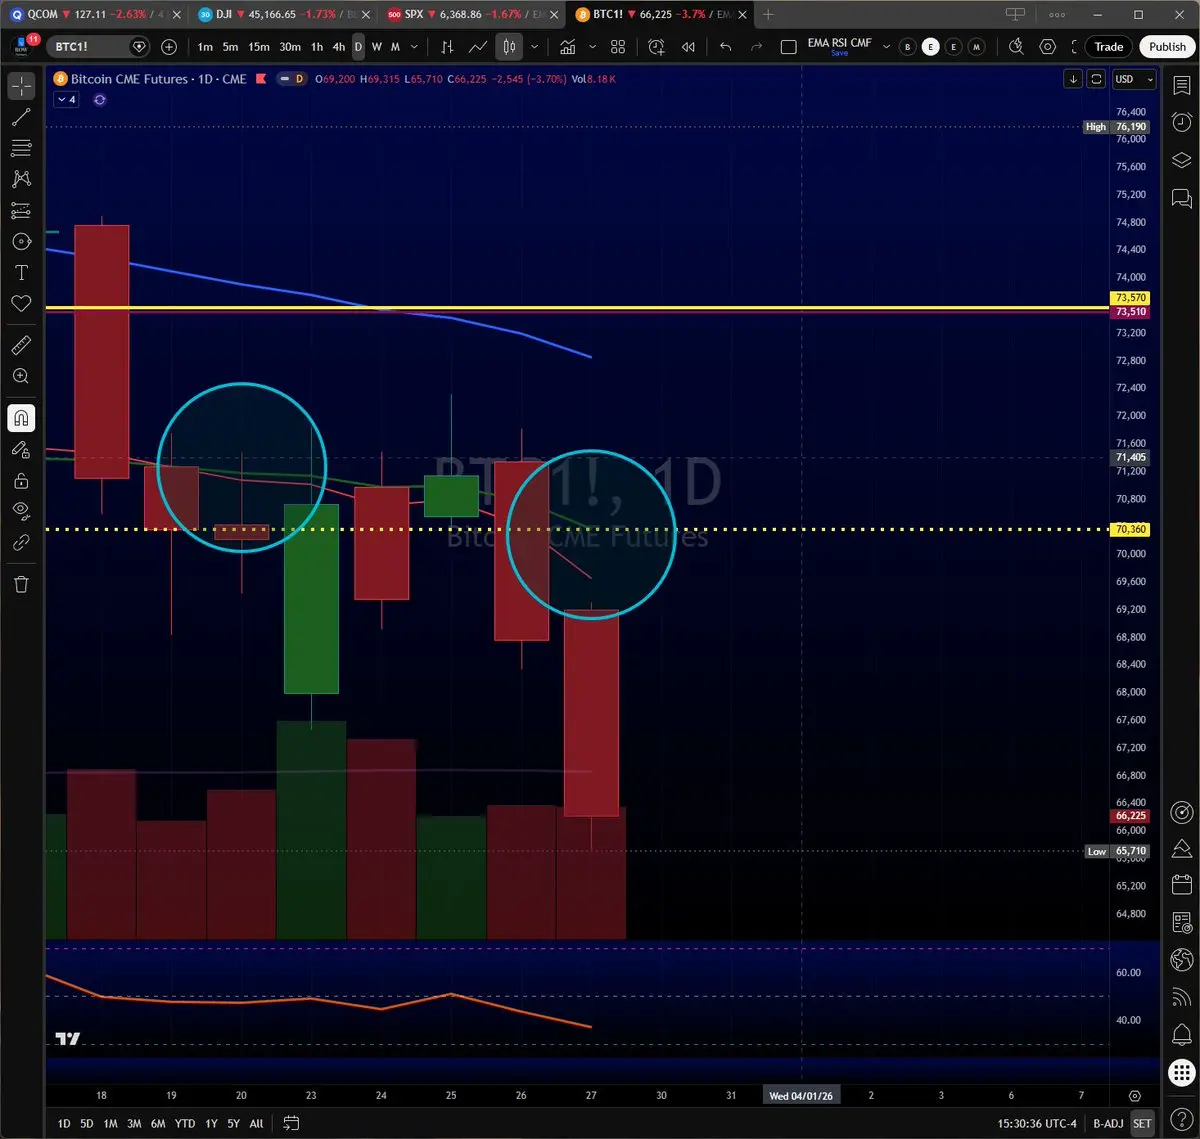Open chats panel in right sidebar

click(1181, 198)
